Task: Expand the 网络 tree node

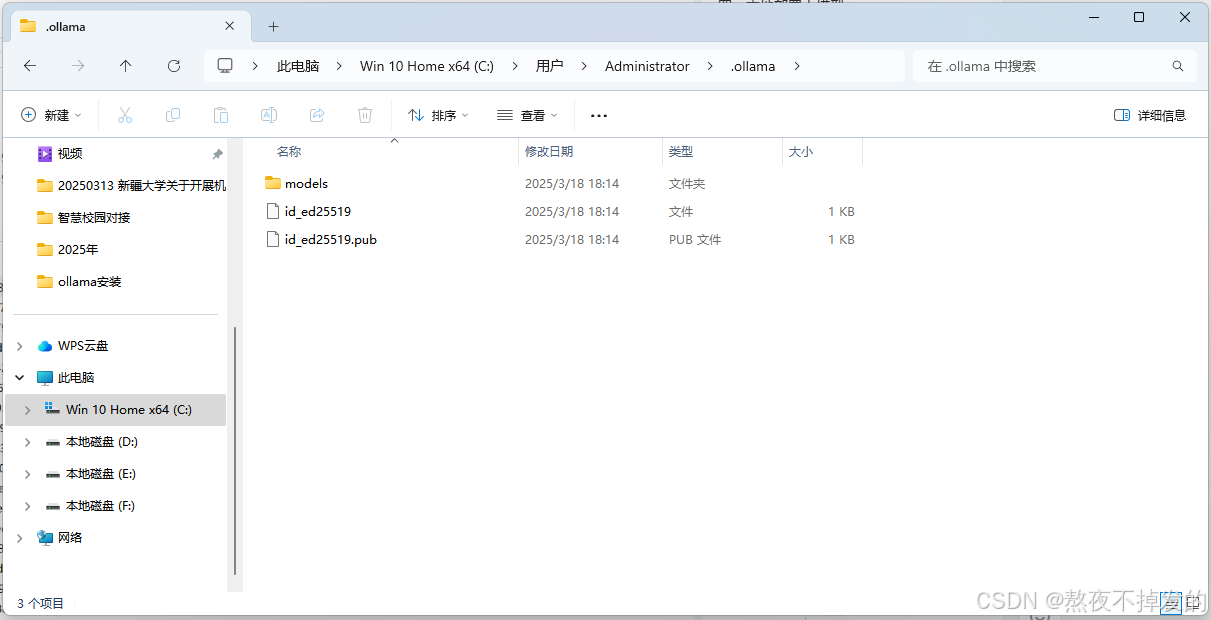Action: click(x=19, y=538)
